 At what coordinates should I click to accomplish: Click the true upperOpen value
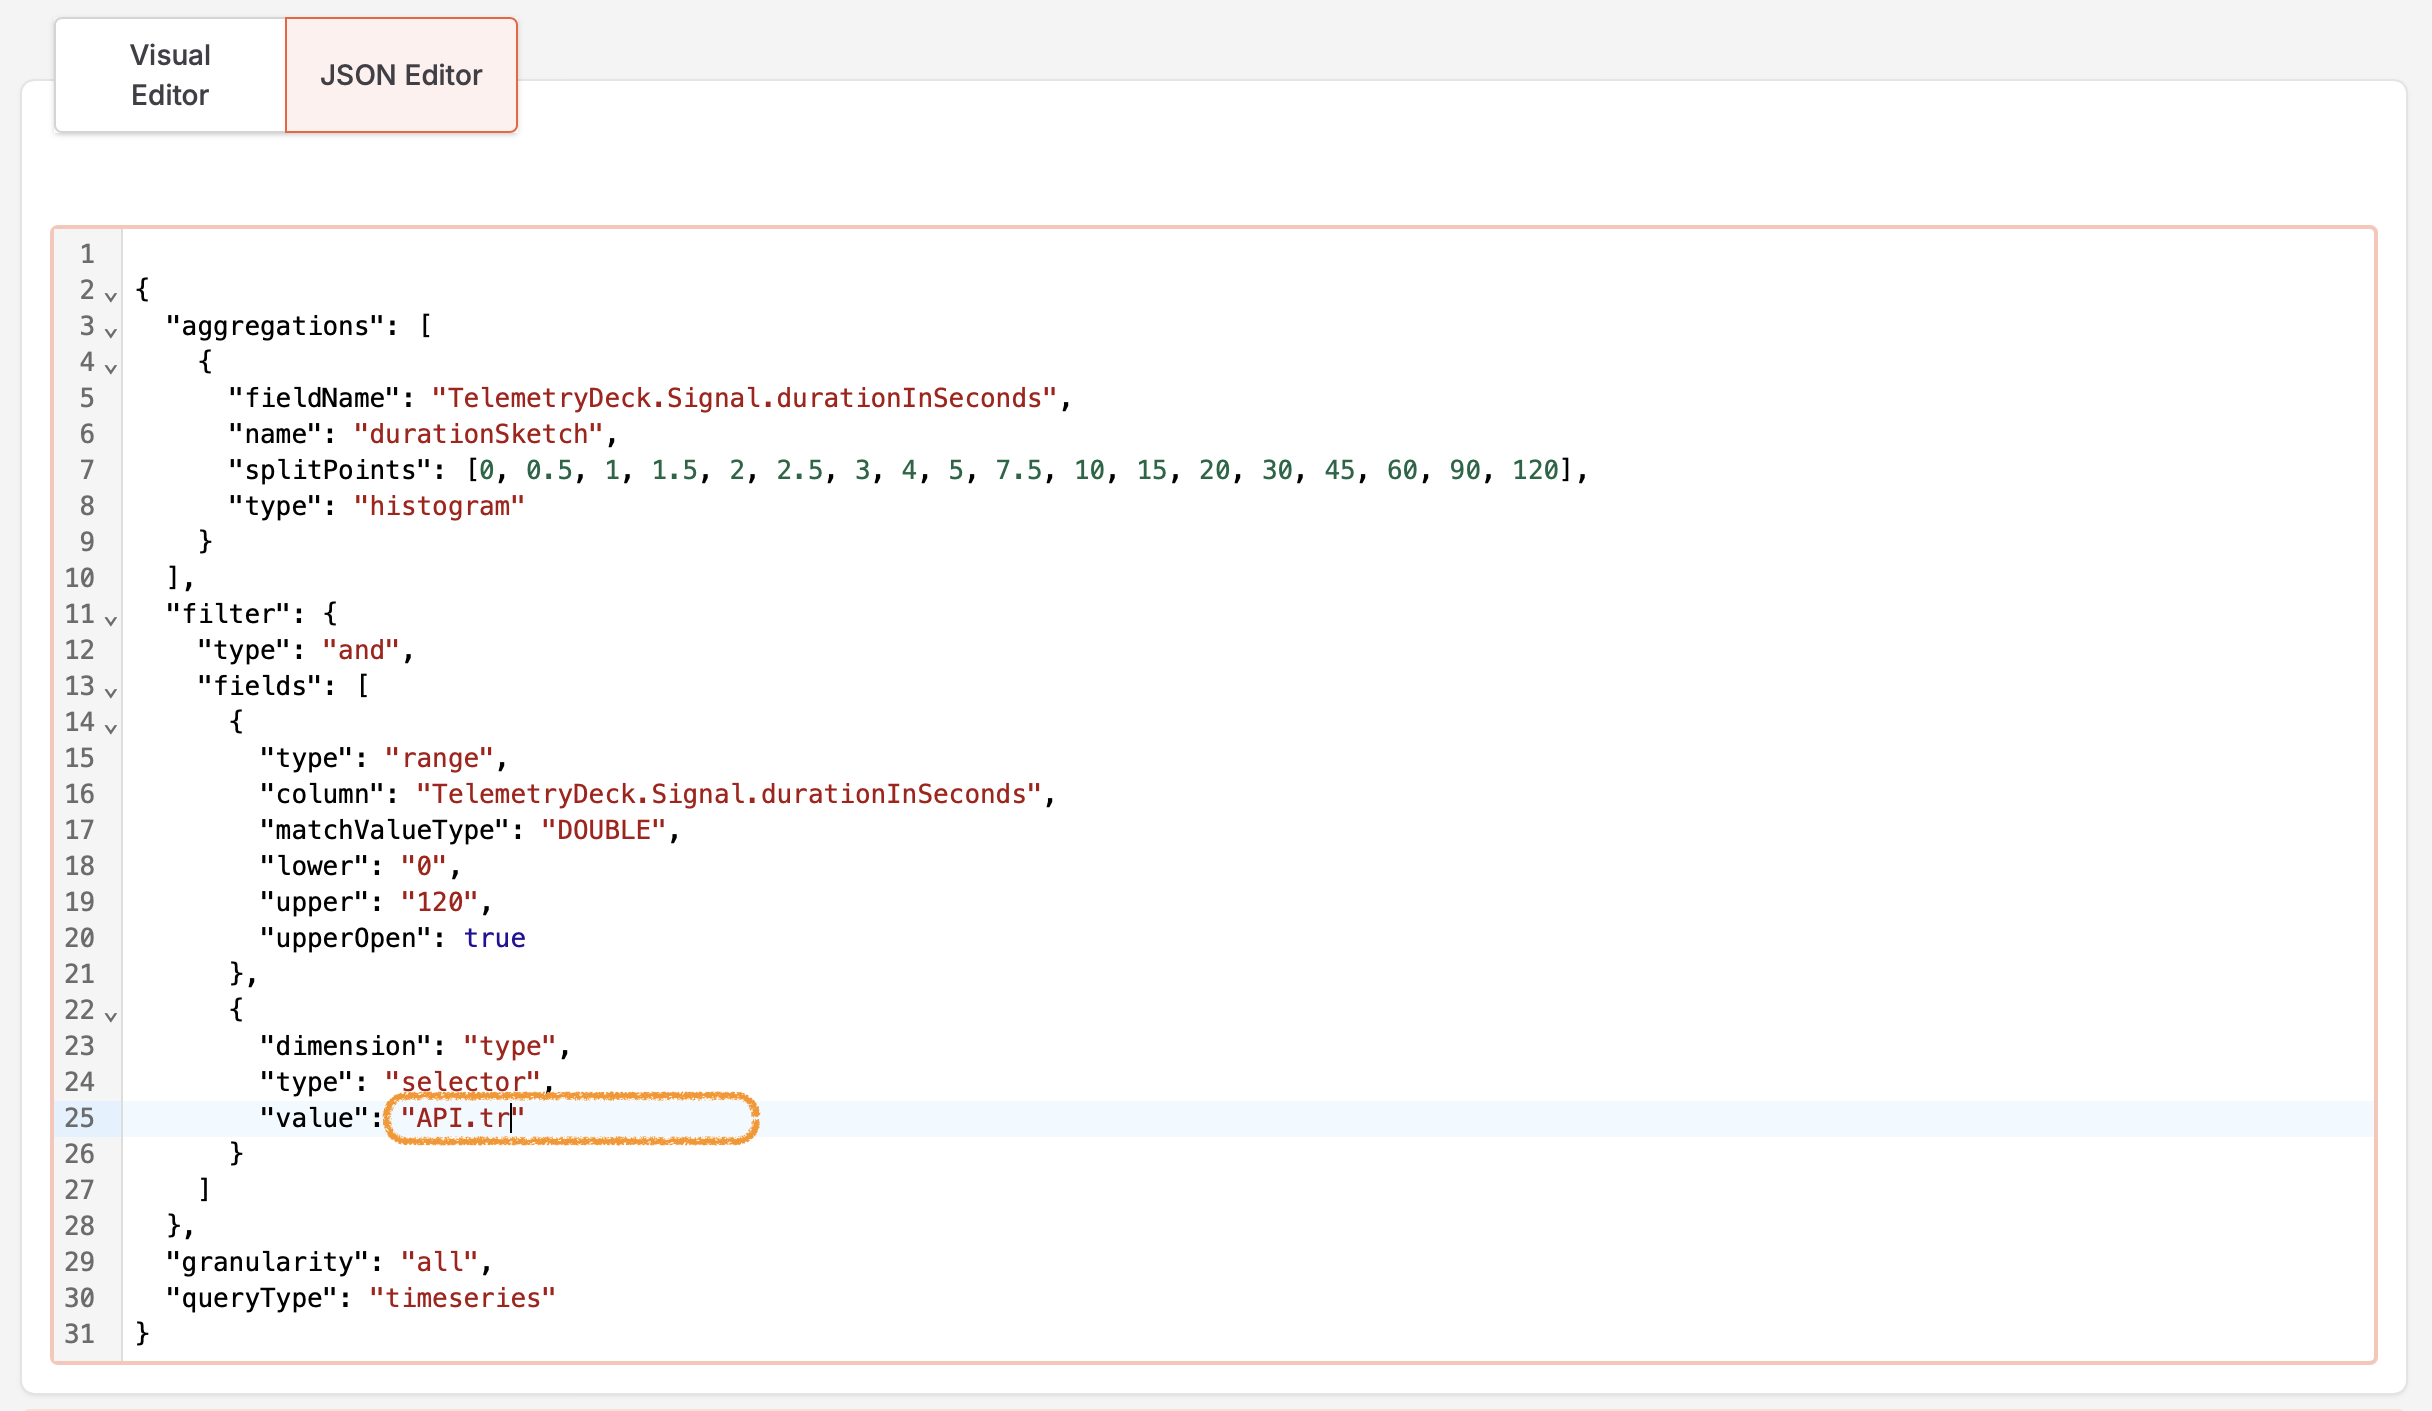pyautogui.click(x=494, y=937)
